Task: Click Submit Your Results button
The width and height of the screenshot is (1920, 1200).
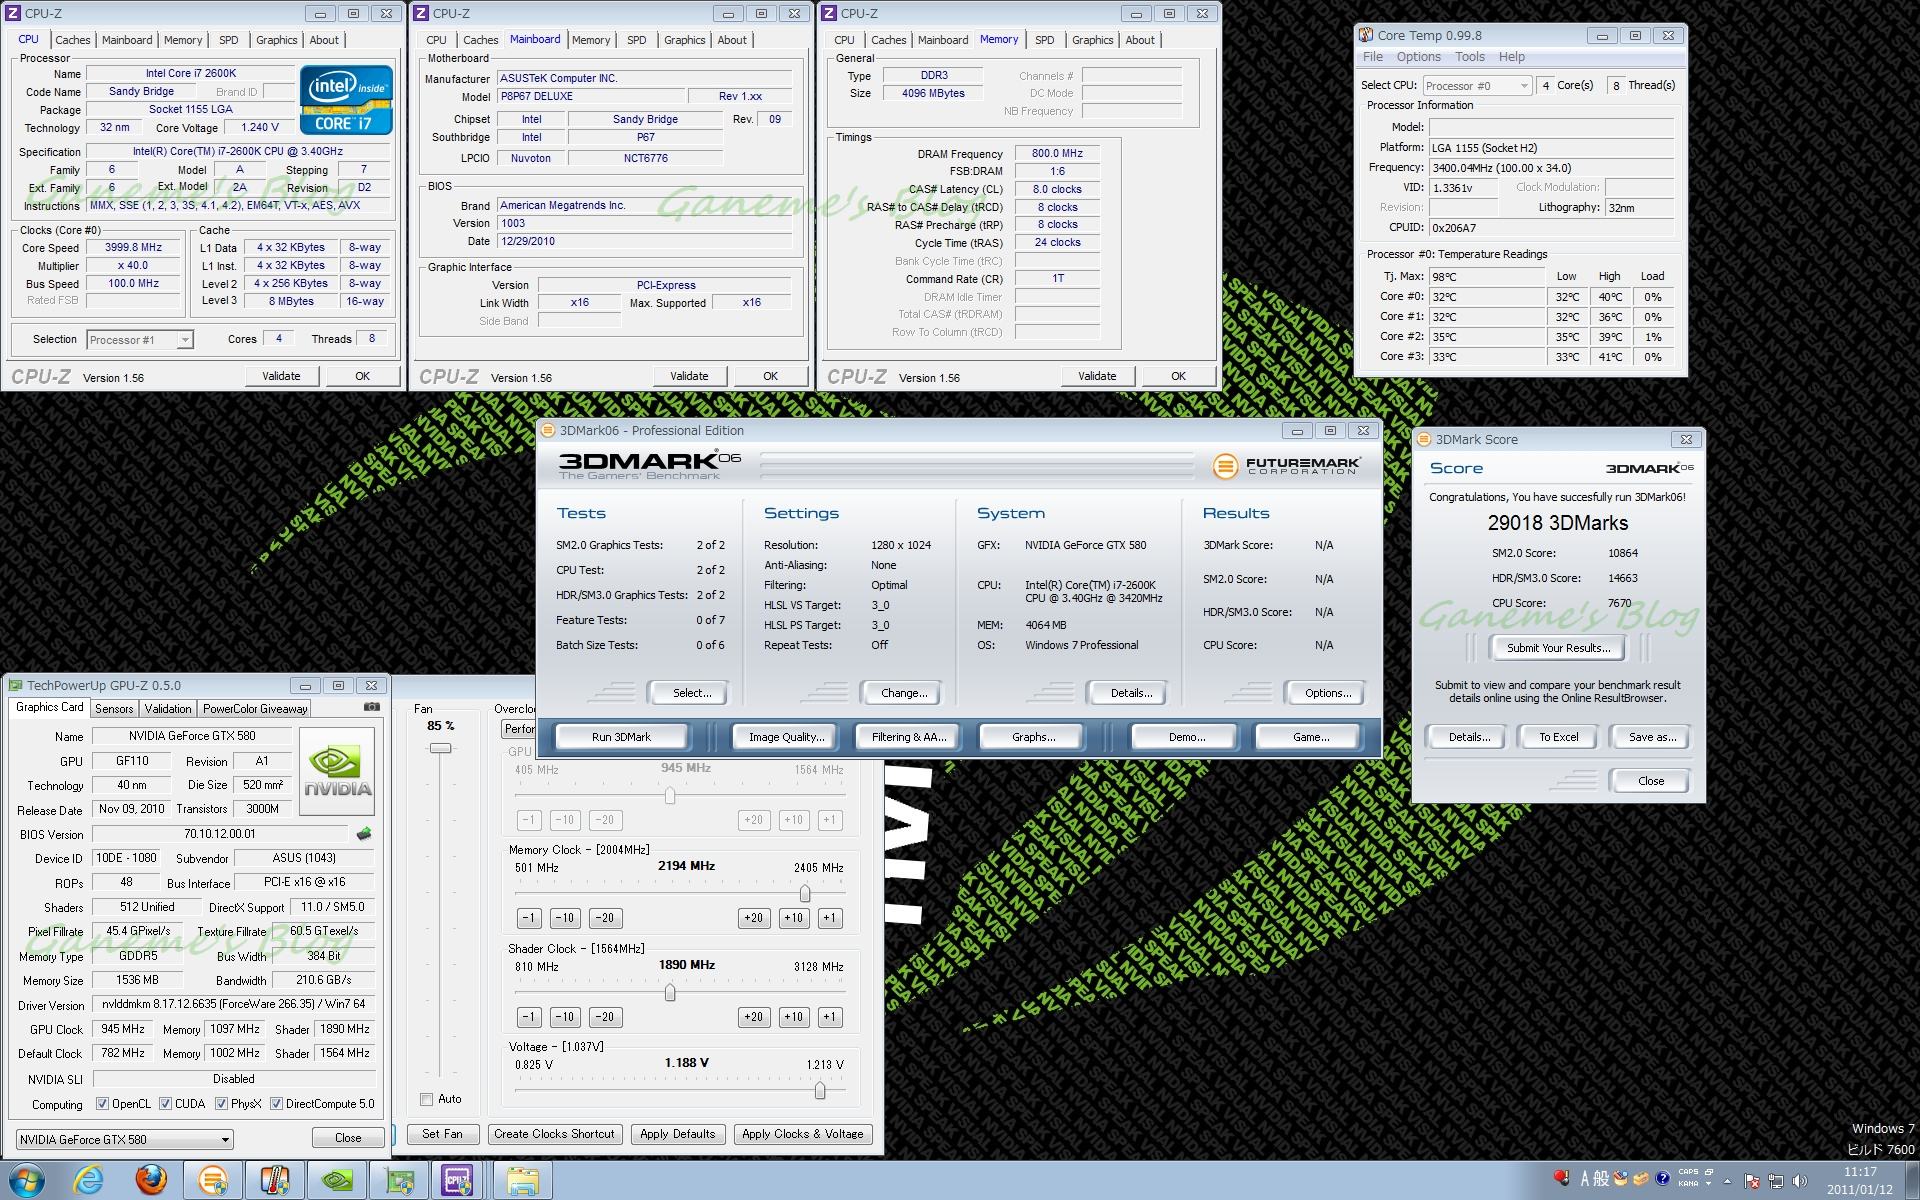Action: click(x=1558, y=648)
